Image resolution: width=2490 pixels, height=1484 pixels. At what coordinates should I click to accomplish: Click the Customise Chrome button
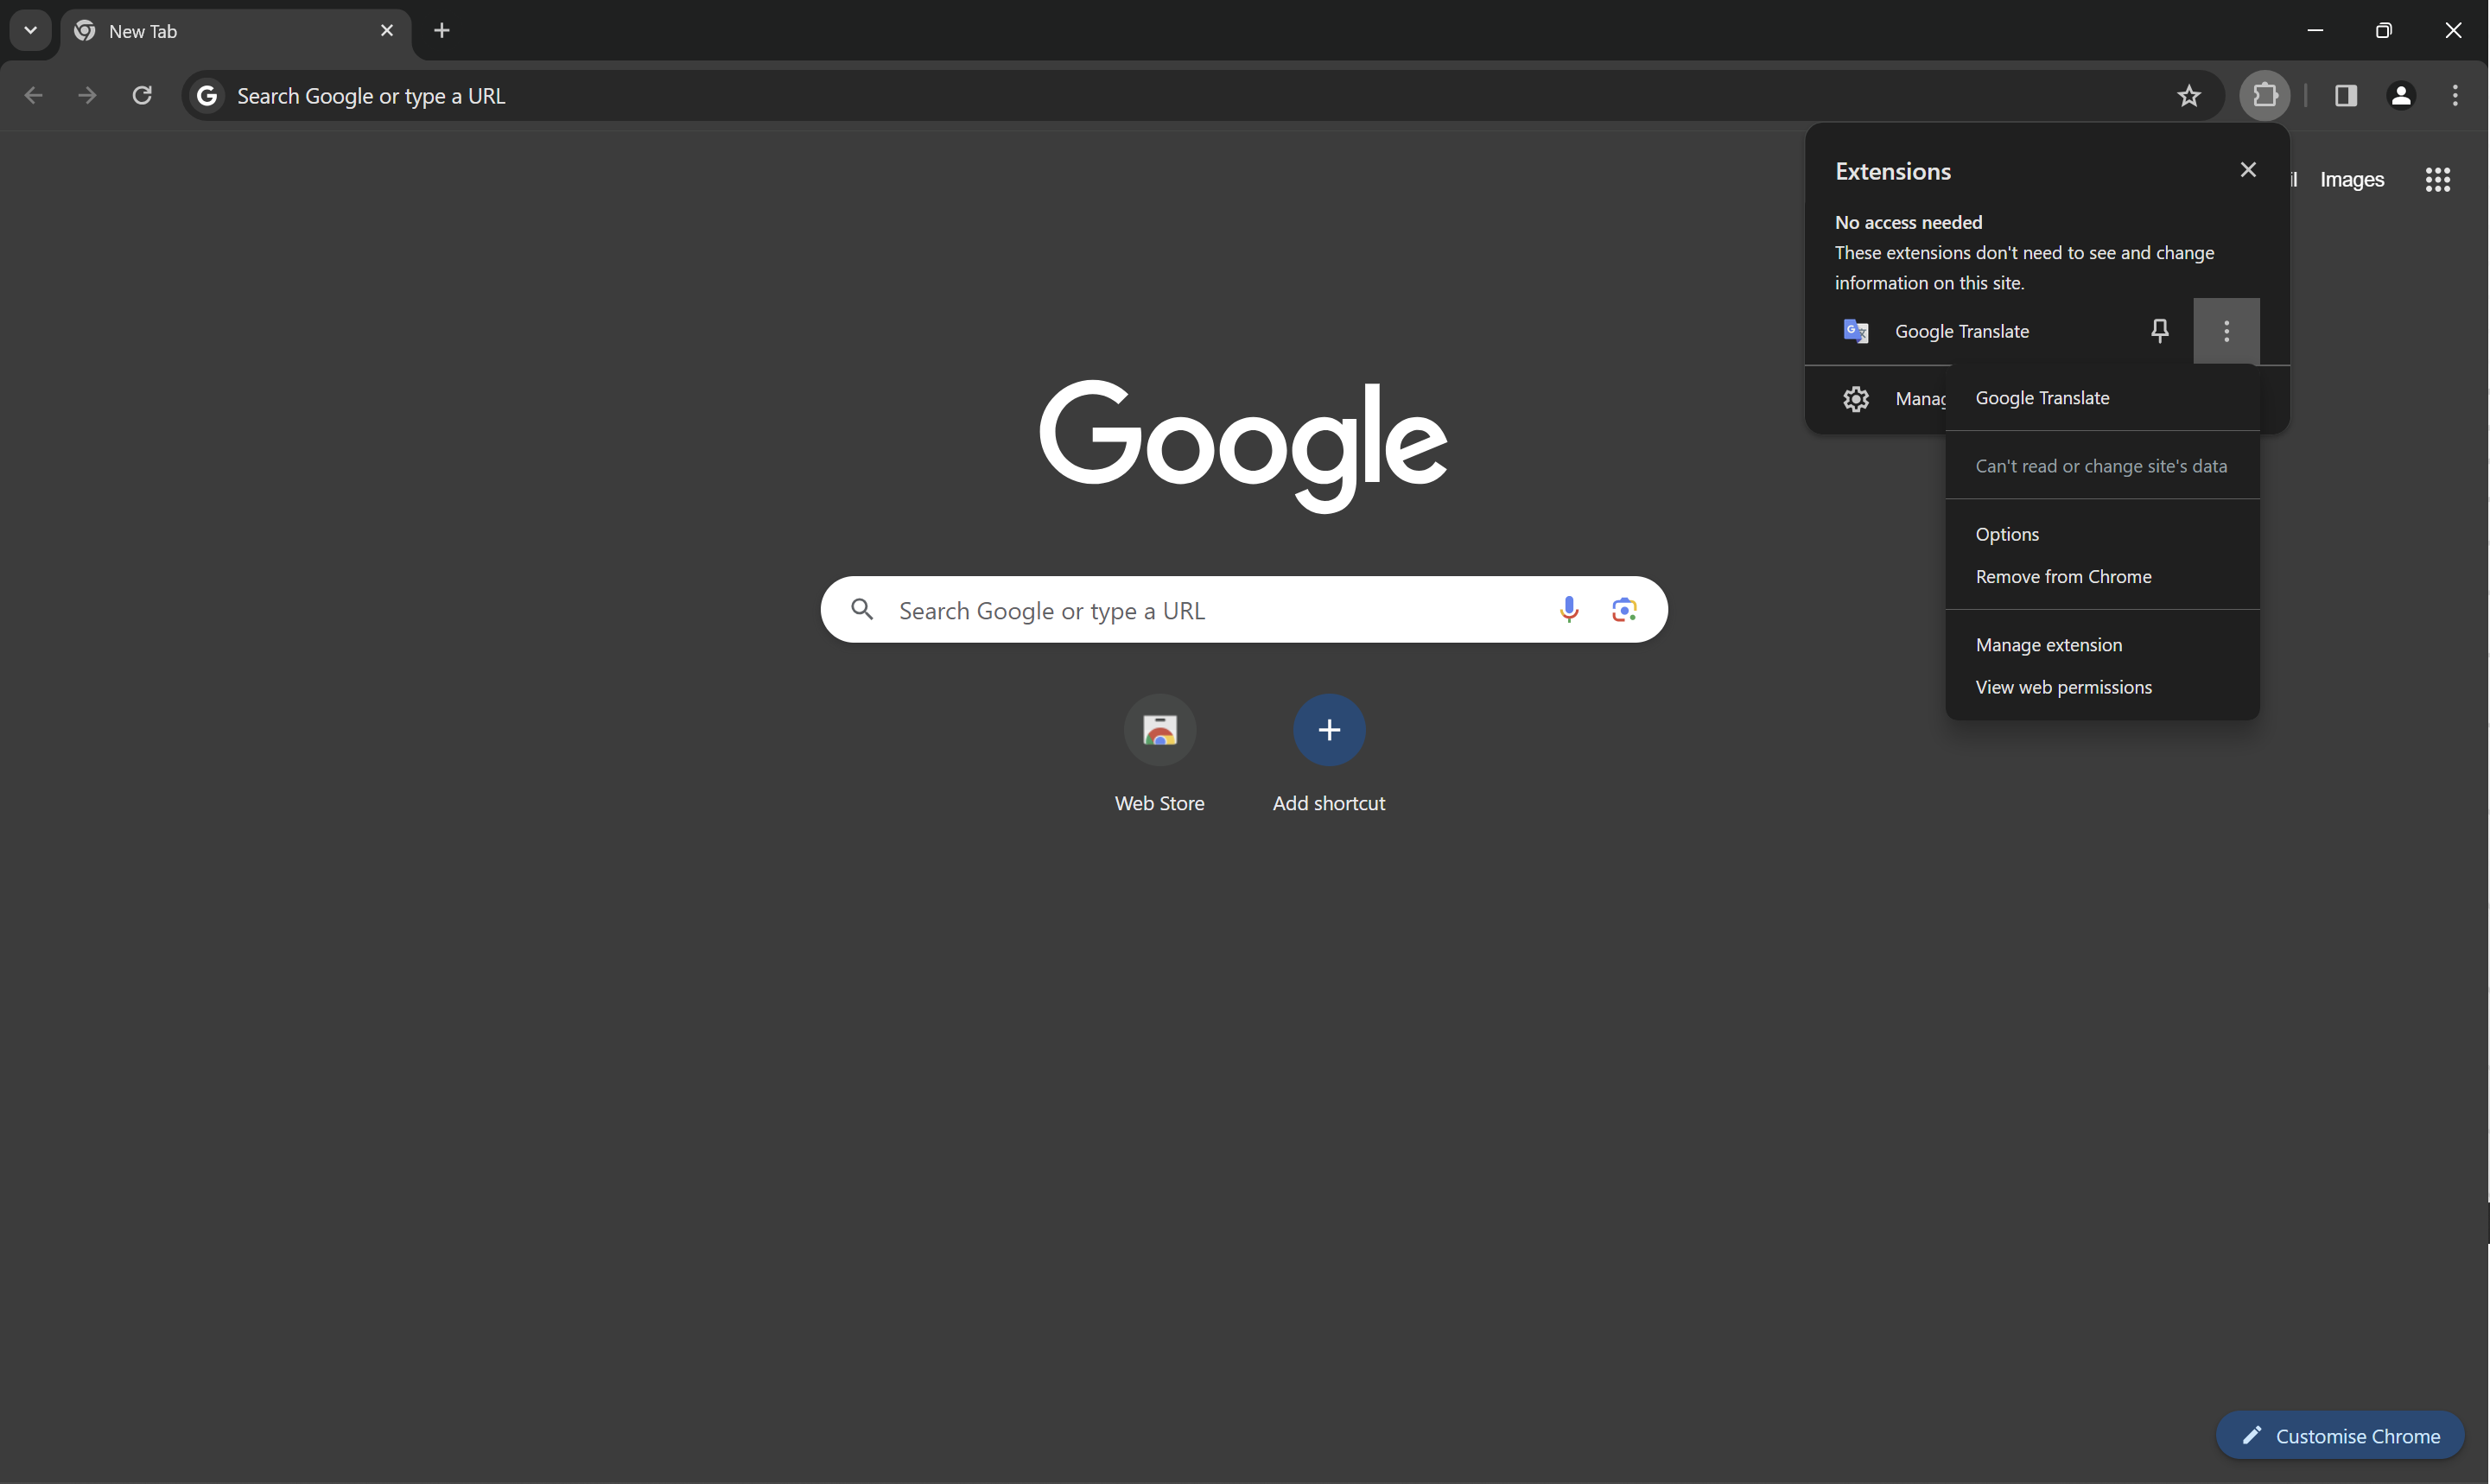(x=2339, y=1436)
